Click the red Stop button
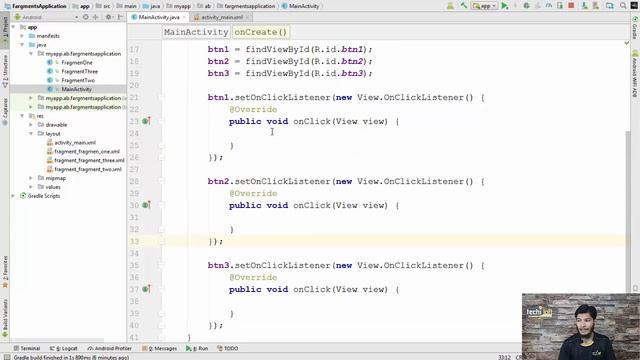The height and width of the screenshot is (360, 640). pos(571,6)
